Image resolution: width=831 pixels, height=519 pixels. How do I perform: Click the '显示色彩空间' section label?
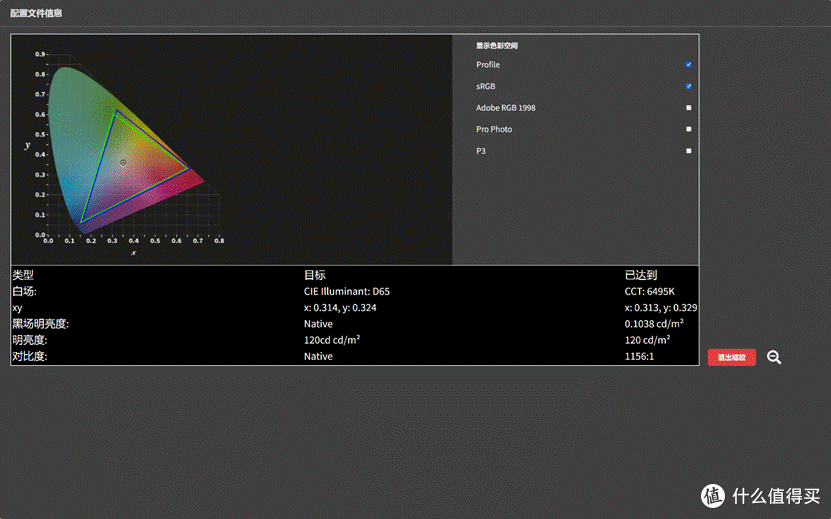pyautogui.click(x=497, y=46)
